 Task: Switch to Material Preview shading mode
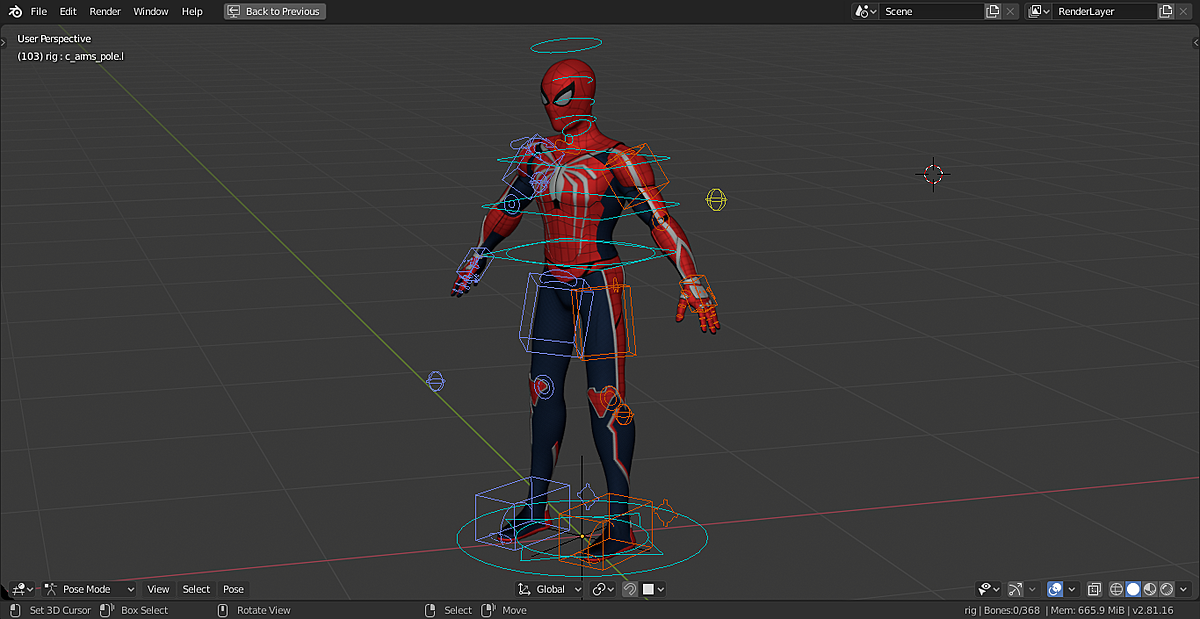pyautogui.click(x=1148, y=589)
